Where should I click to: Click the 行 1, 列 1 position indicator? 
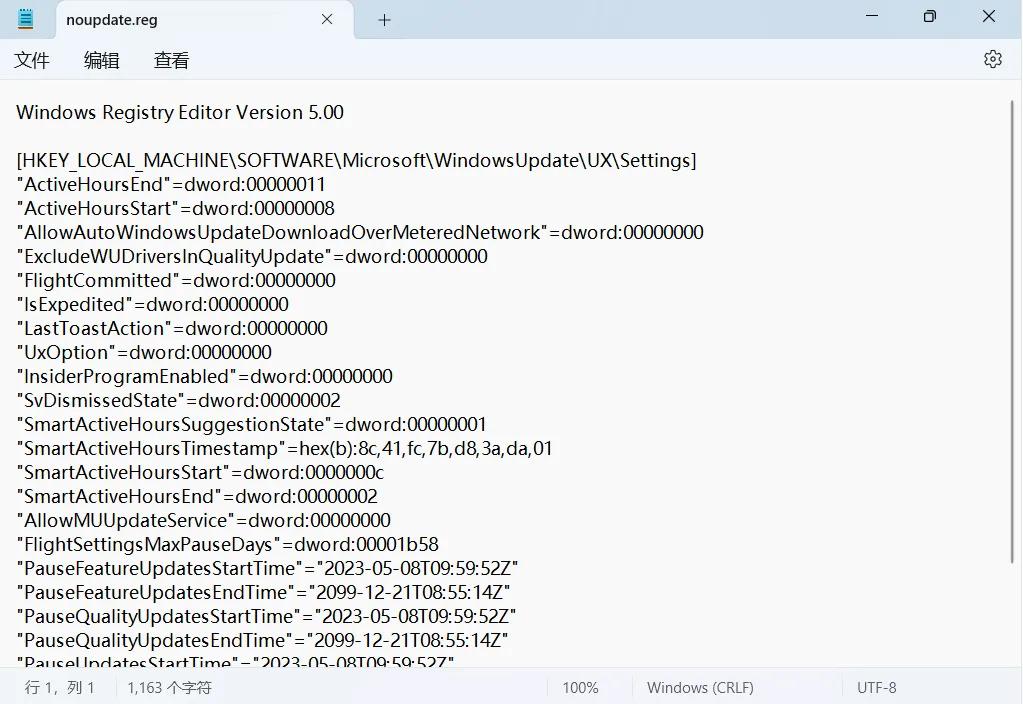(x=60, y=688)
